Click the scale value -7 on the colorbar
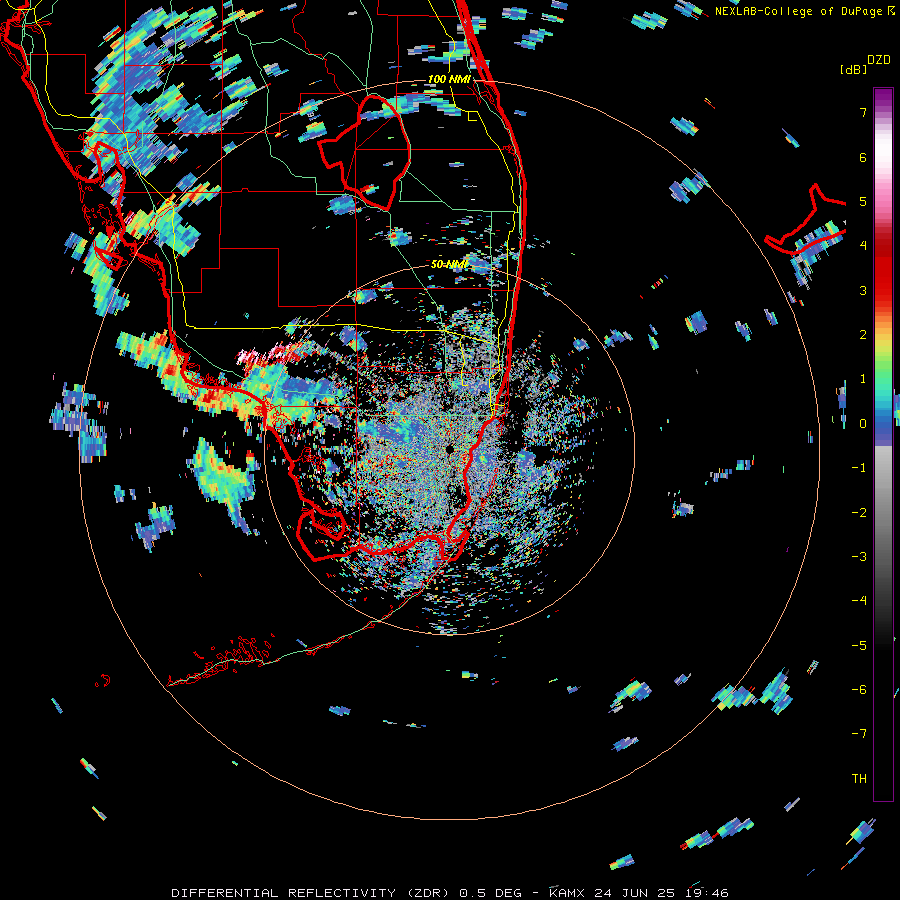The width and height of the screenshot is (900, 900). coord(859,734)
